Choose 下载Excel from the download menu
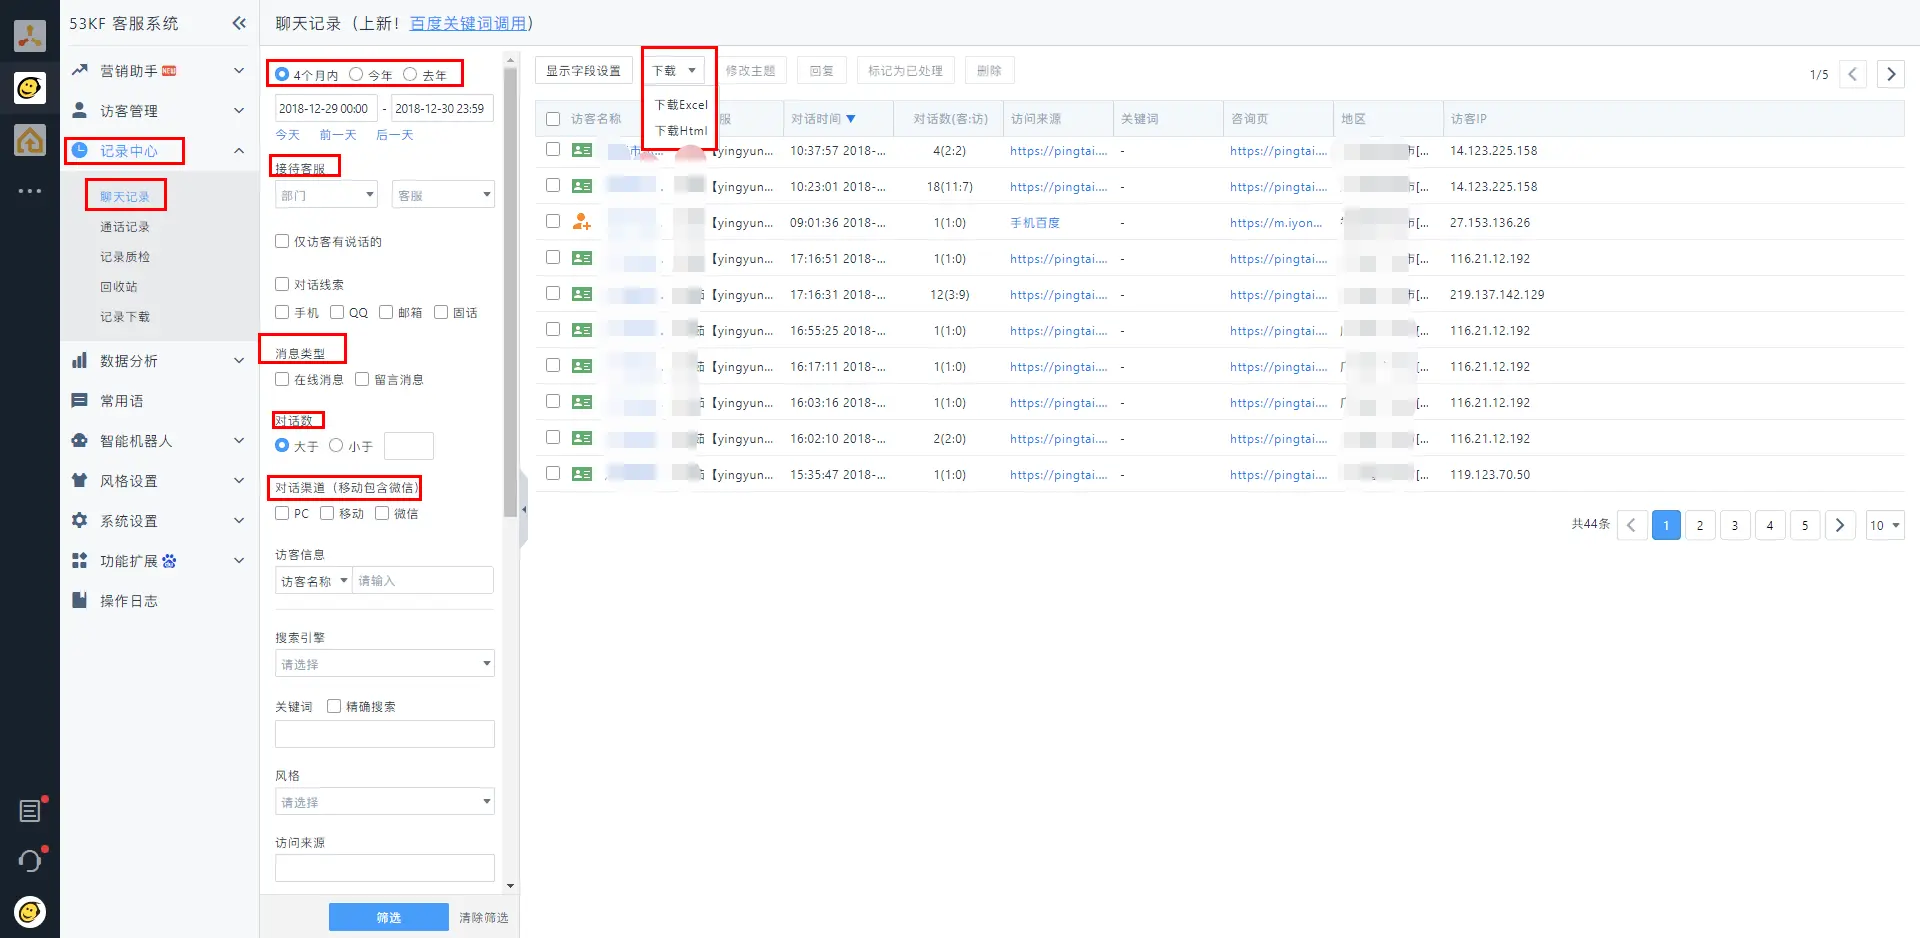Viewport: 1920px width, 938px height. pos(681,105)
